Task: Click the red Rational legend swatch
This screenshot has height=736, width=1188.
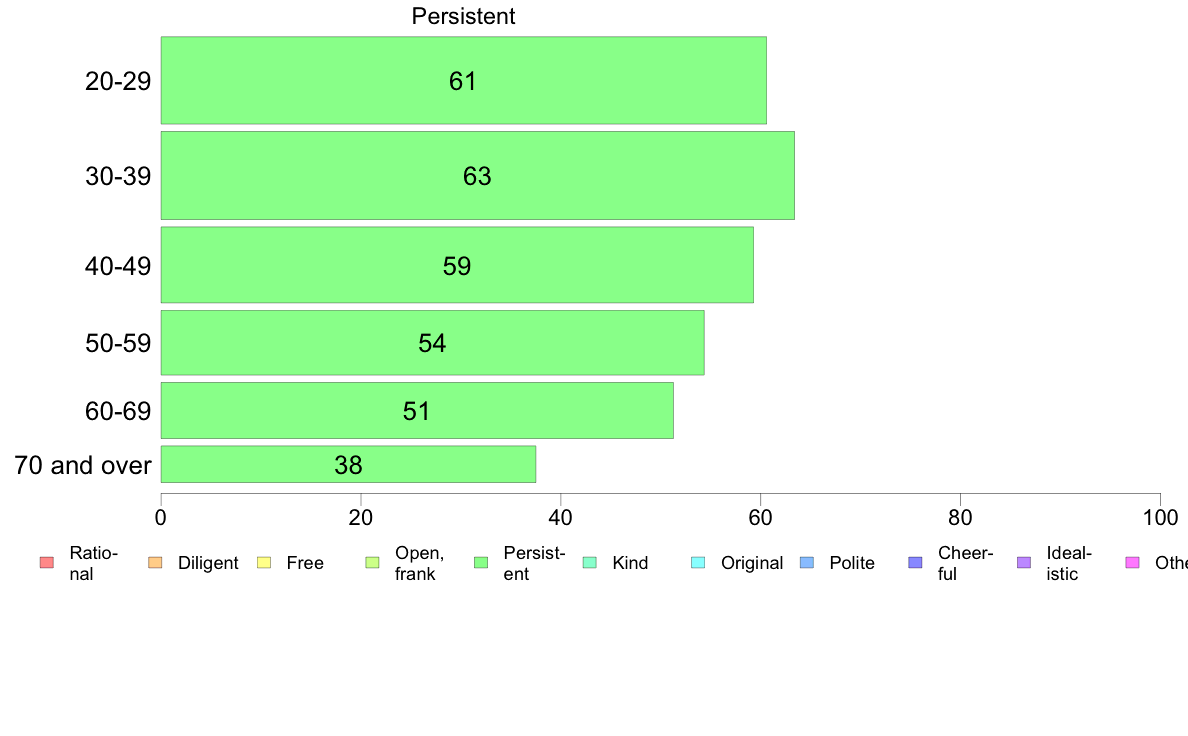Action: point(46,563)
